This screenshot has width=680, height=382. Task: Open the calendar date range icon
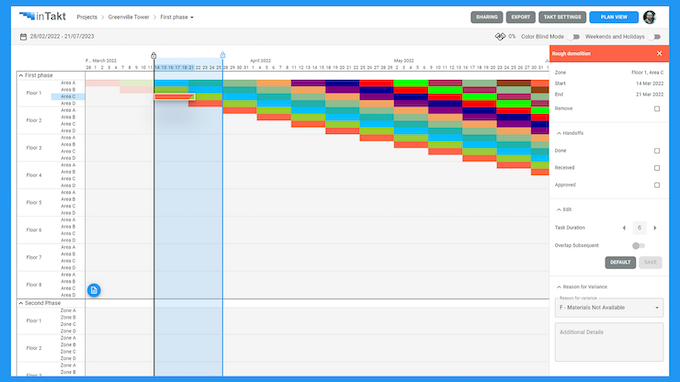[x=23, y=37]
